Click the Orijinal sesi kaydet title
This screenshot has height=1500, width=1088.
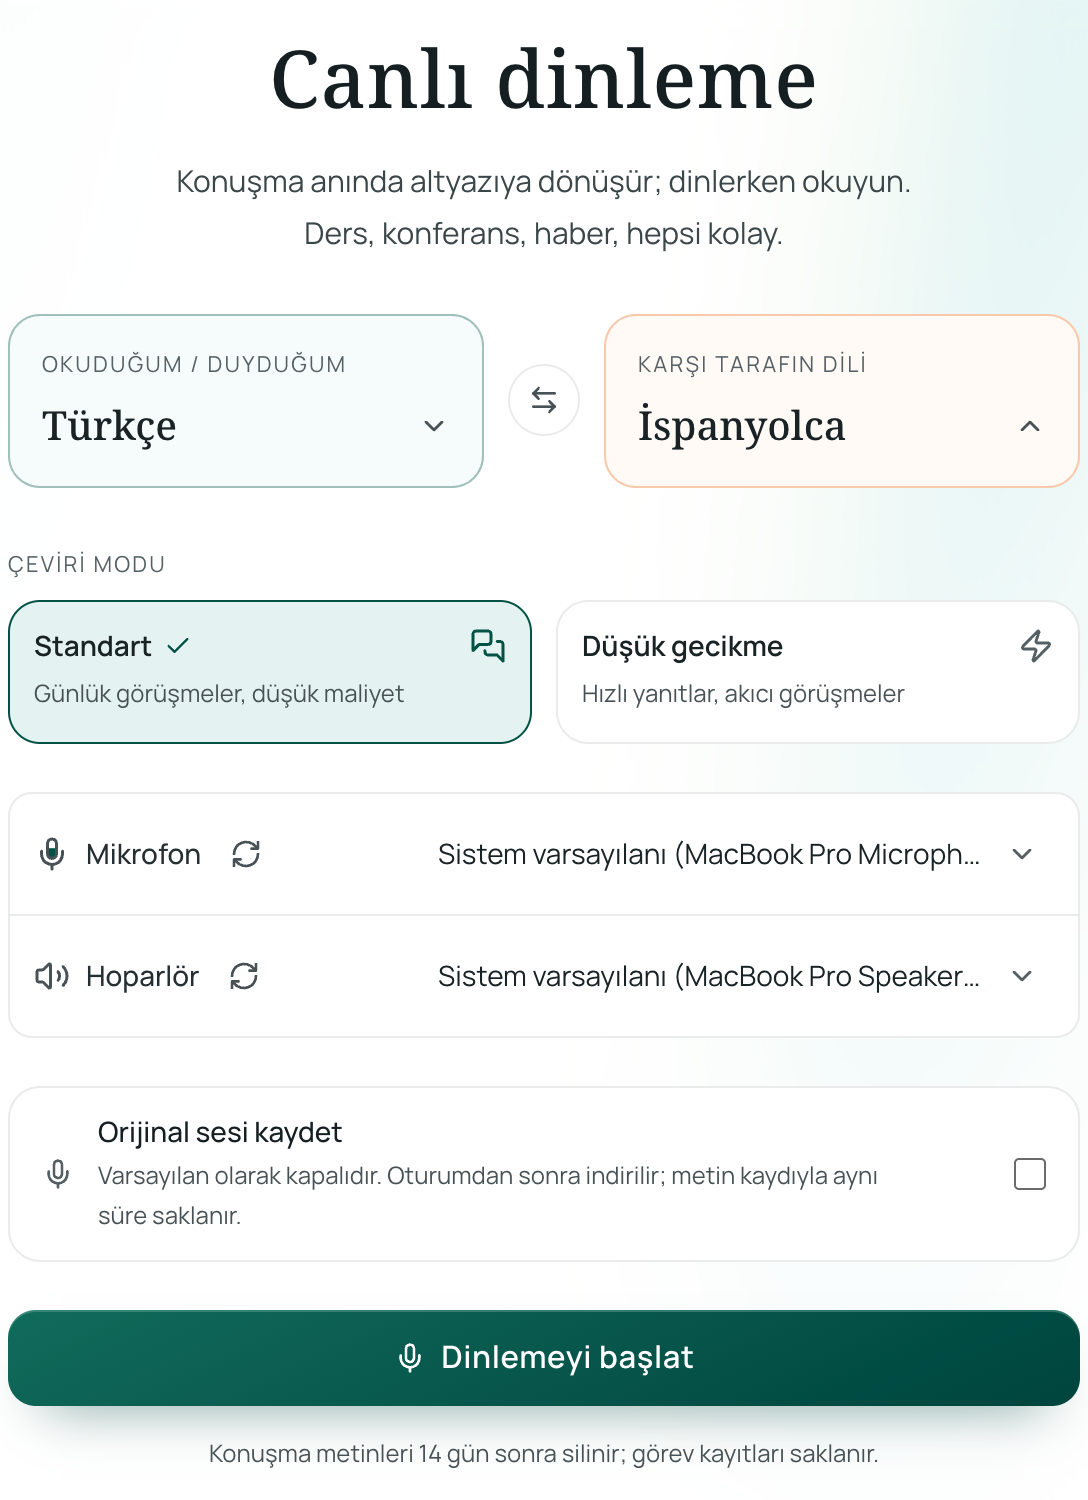[220, 1132]
